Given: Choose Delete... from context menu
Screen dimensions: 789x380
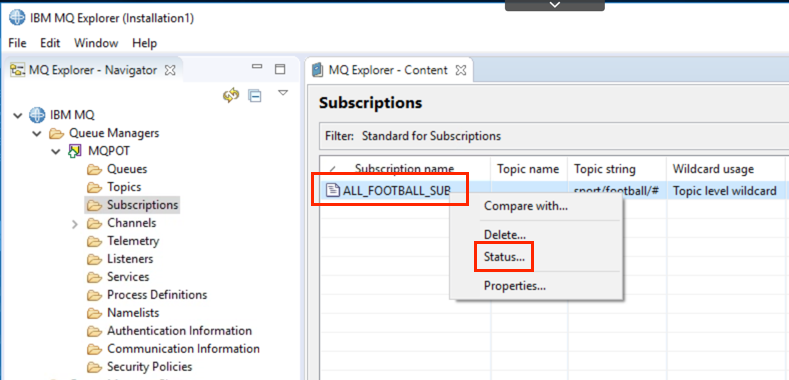Looking at the screenshot, I should point(505,235).
